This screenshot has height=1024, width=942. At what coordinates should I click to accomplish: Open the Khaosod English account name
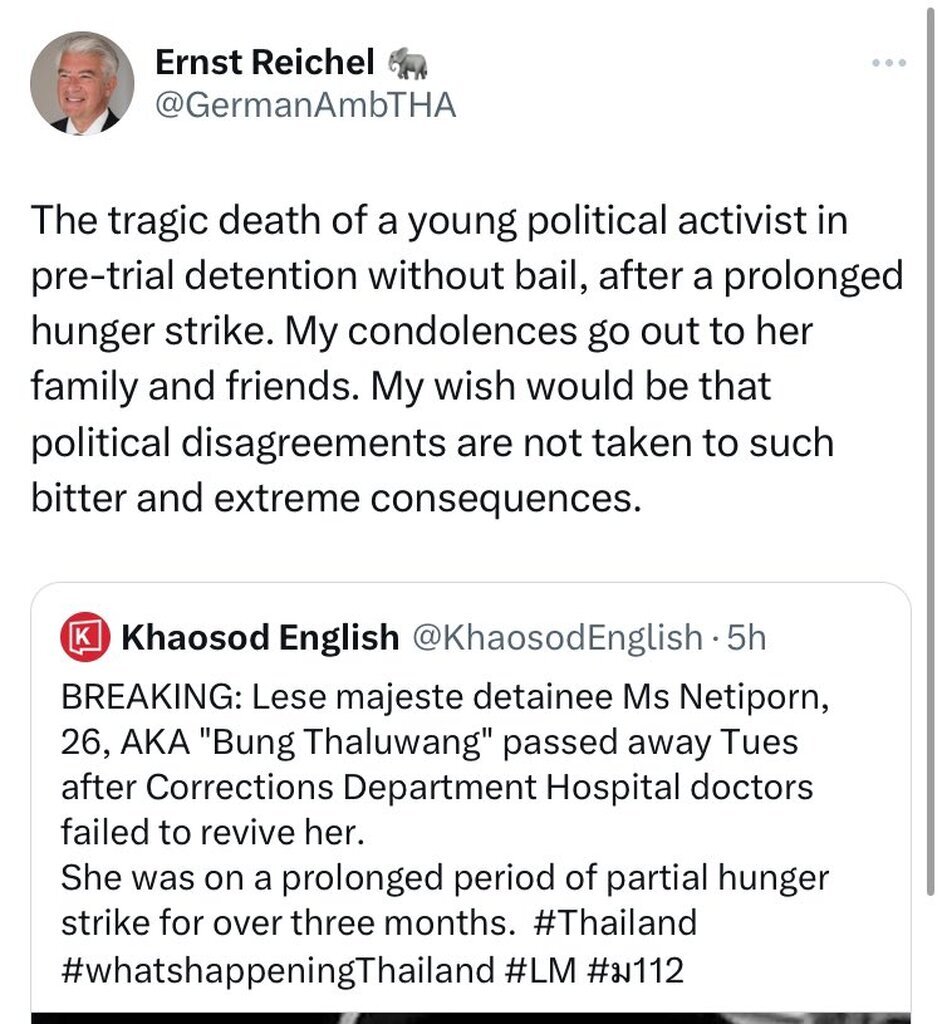(x=259, y=637)
